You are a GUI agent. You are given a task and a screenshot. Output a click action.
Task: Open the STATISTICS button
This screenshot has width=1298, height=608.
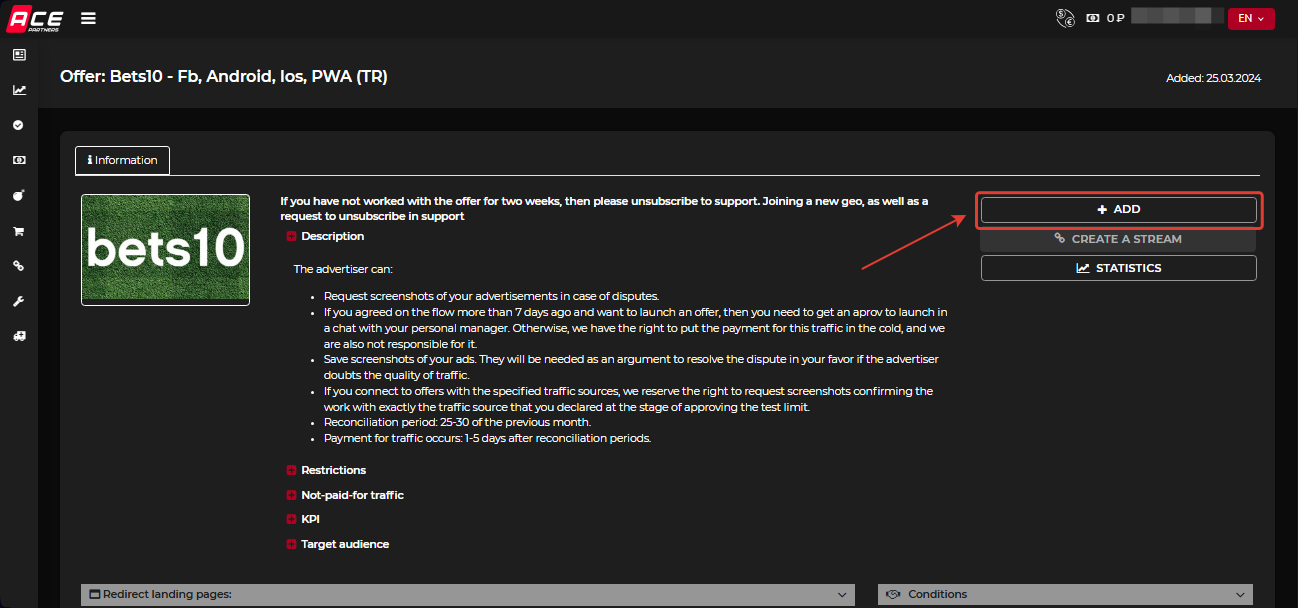tap(1118, 268)
